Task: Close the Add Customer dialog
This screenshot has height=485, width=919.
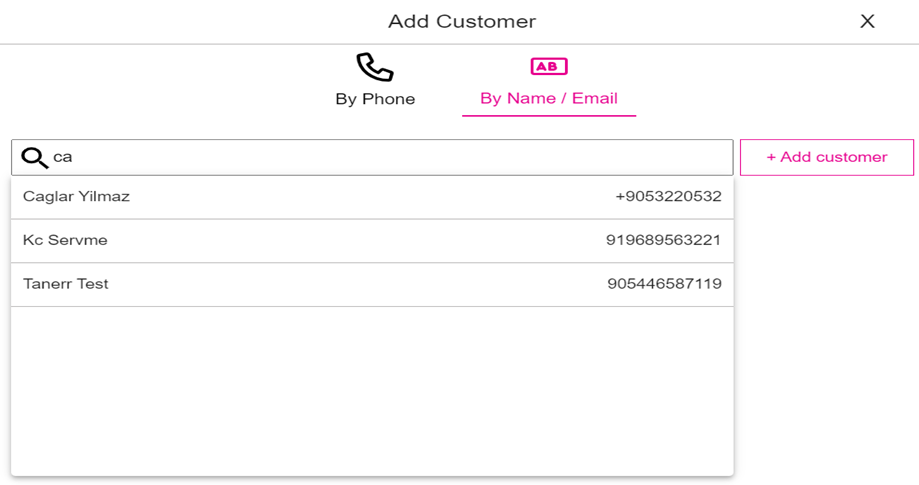Action: click(867, 21)
